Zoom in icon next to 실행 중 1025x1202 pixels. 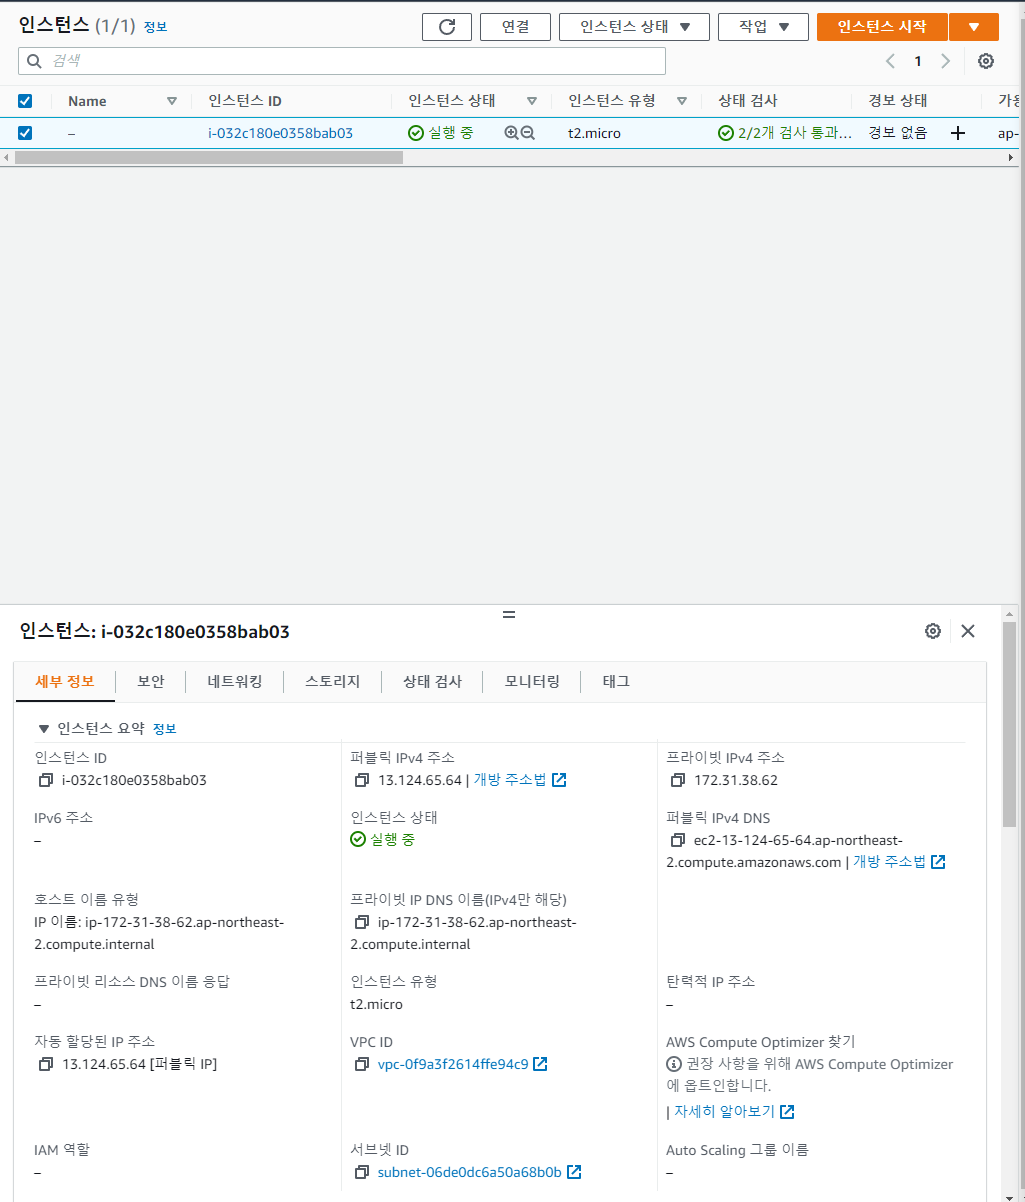tap(511, 132)
